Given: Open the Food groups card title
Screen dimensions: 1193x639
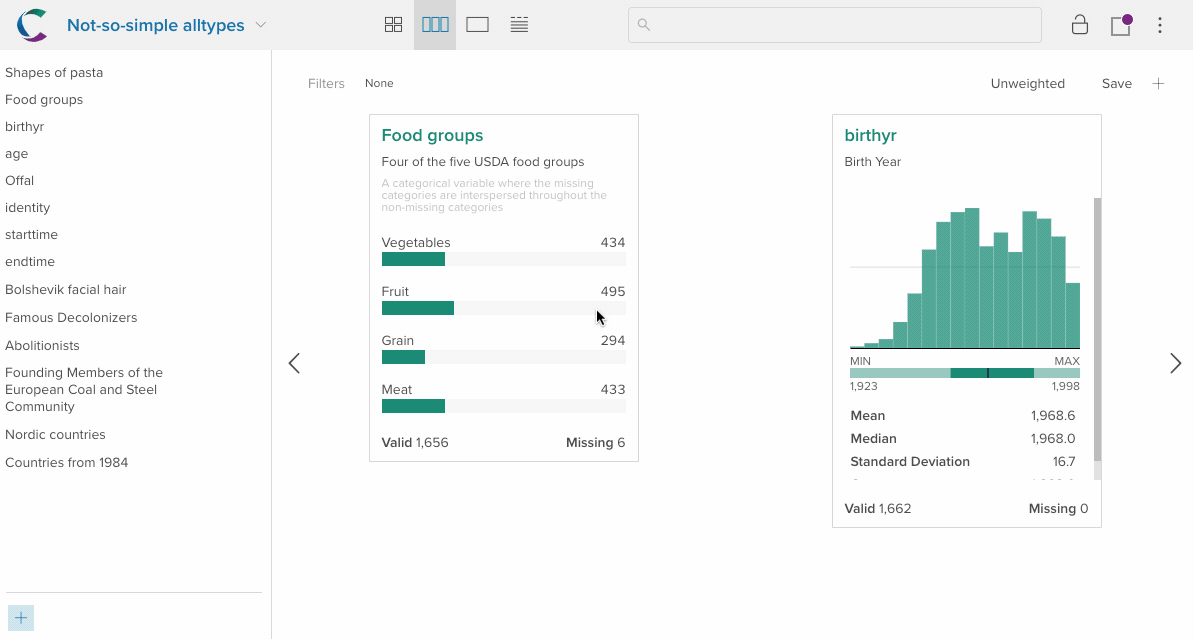Looking at the screenshot, I should pos(432,136).
